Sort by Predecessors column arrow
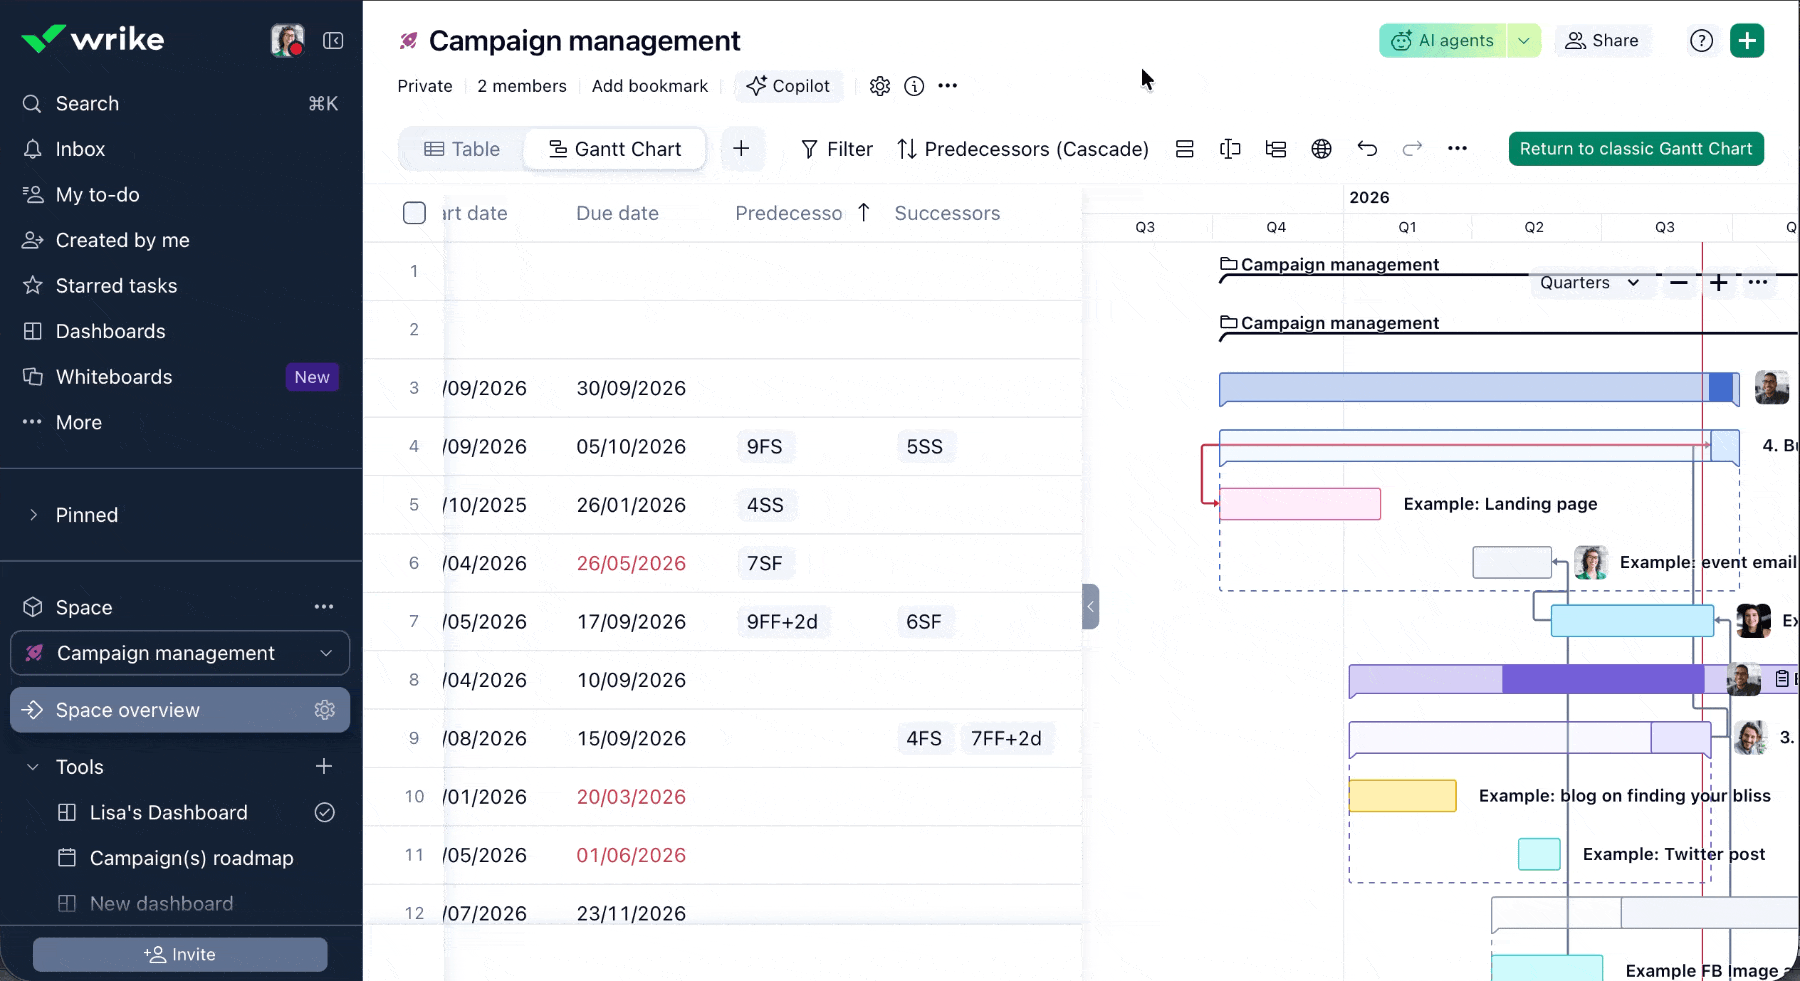 pyautogui.click(x=864, y=212)
